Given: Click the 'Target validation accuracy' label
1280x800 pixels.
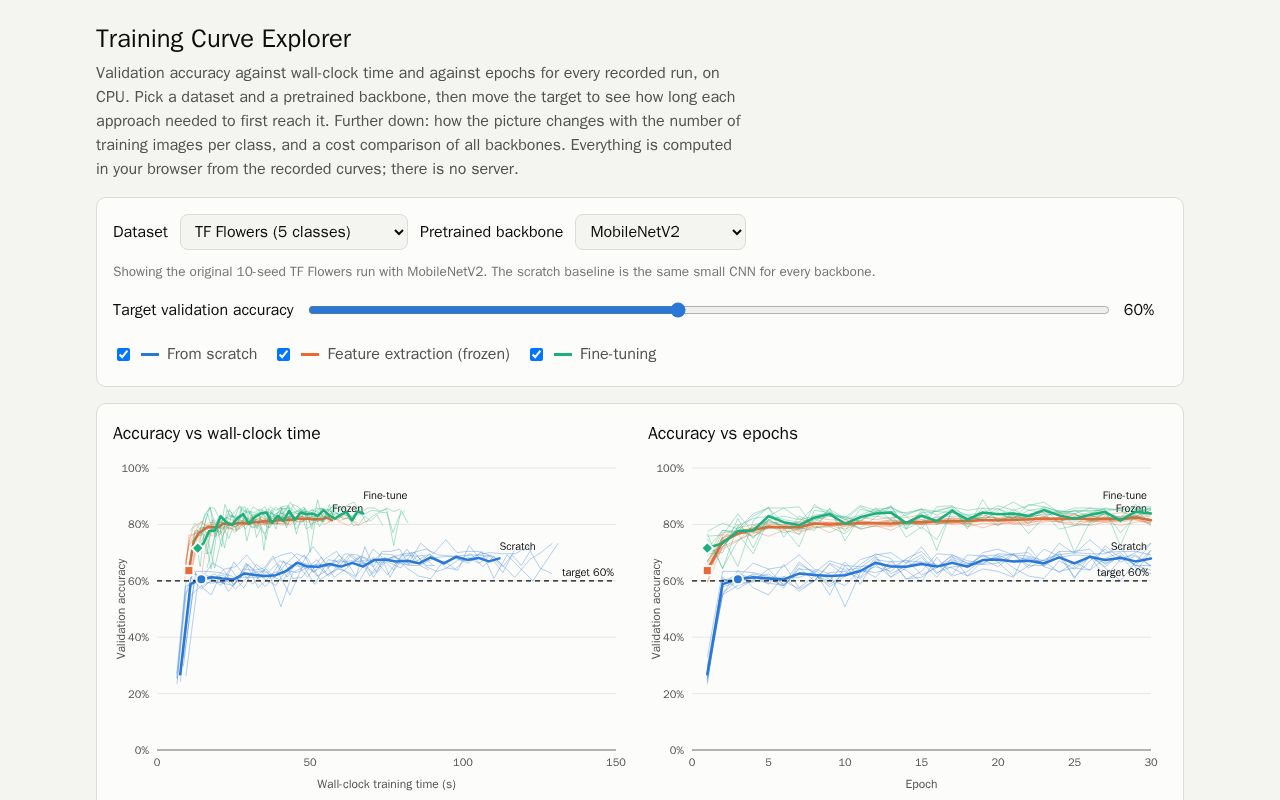Looking at the screenshot, I should 203,310.
